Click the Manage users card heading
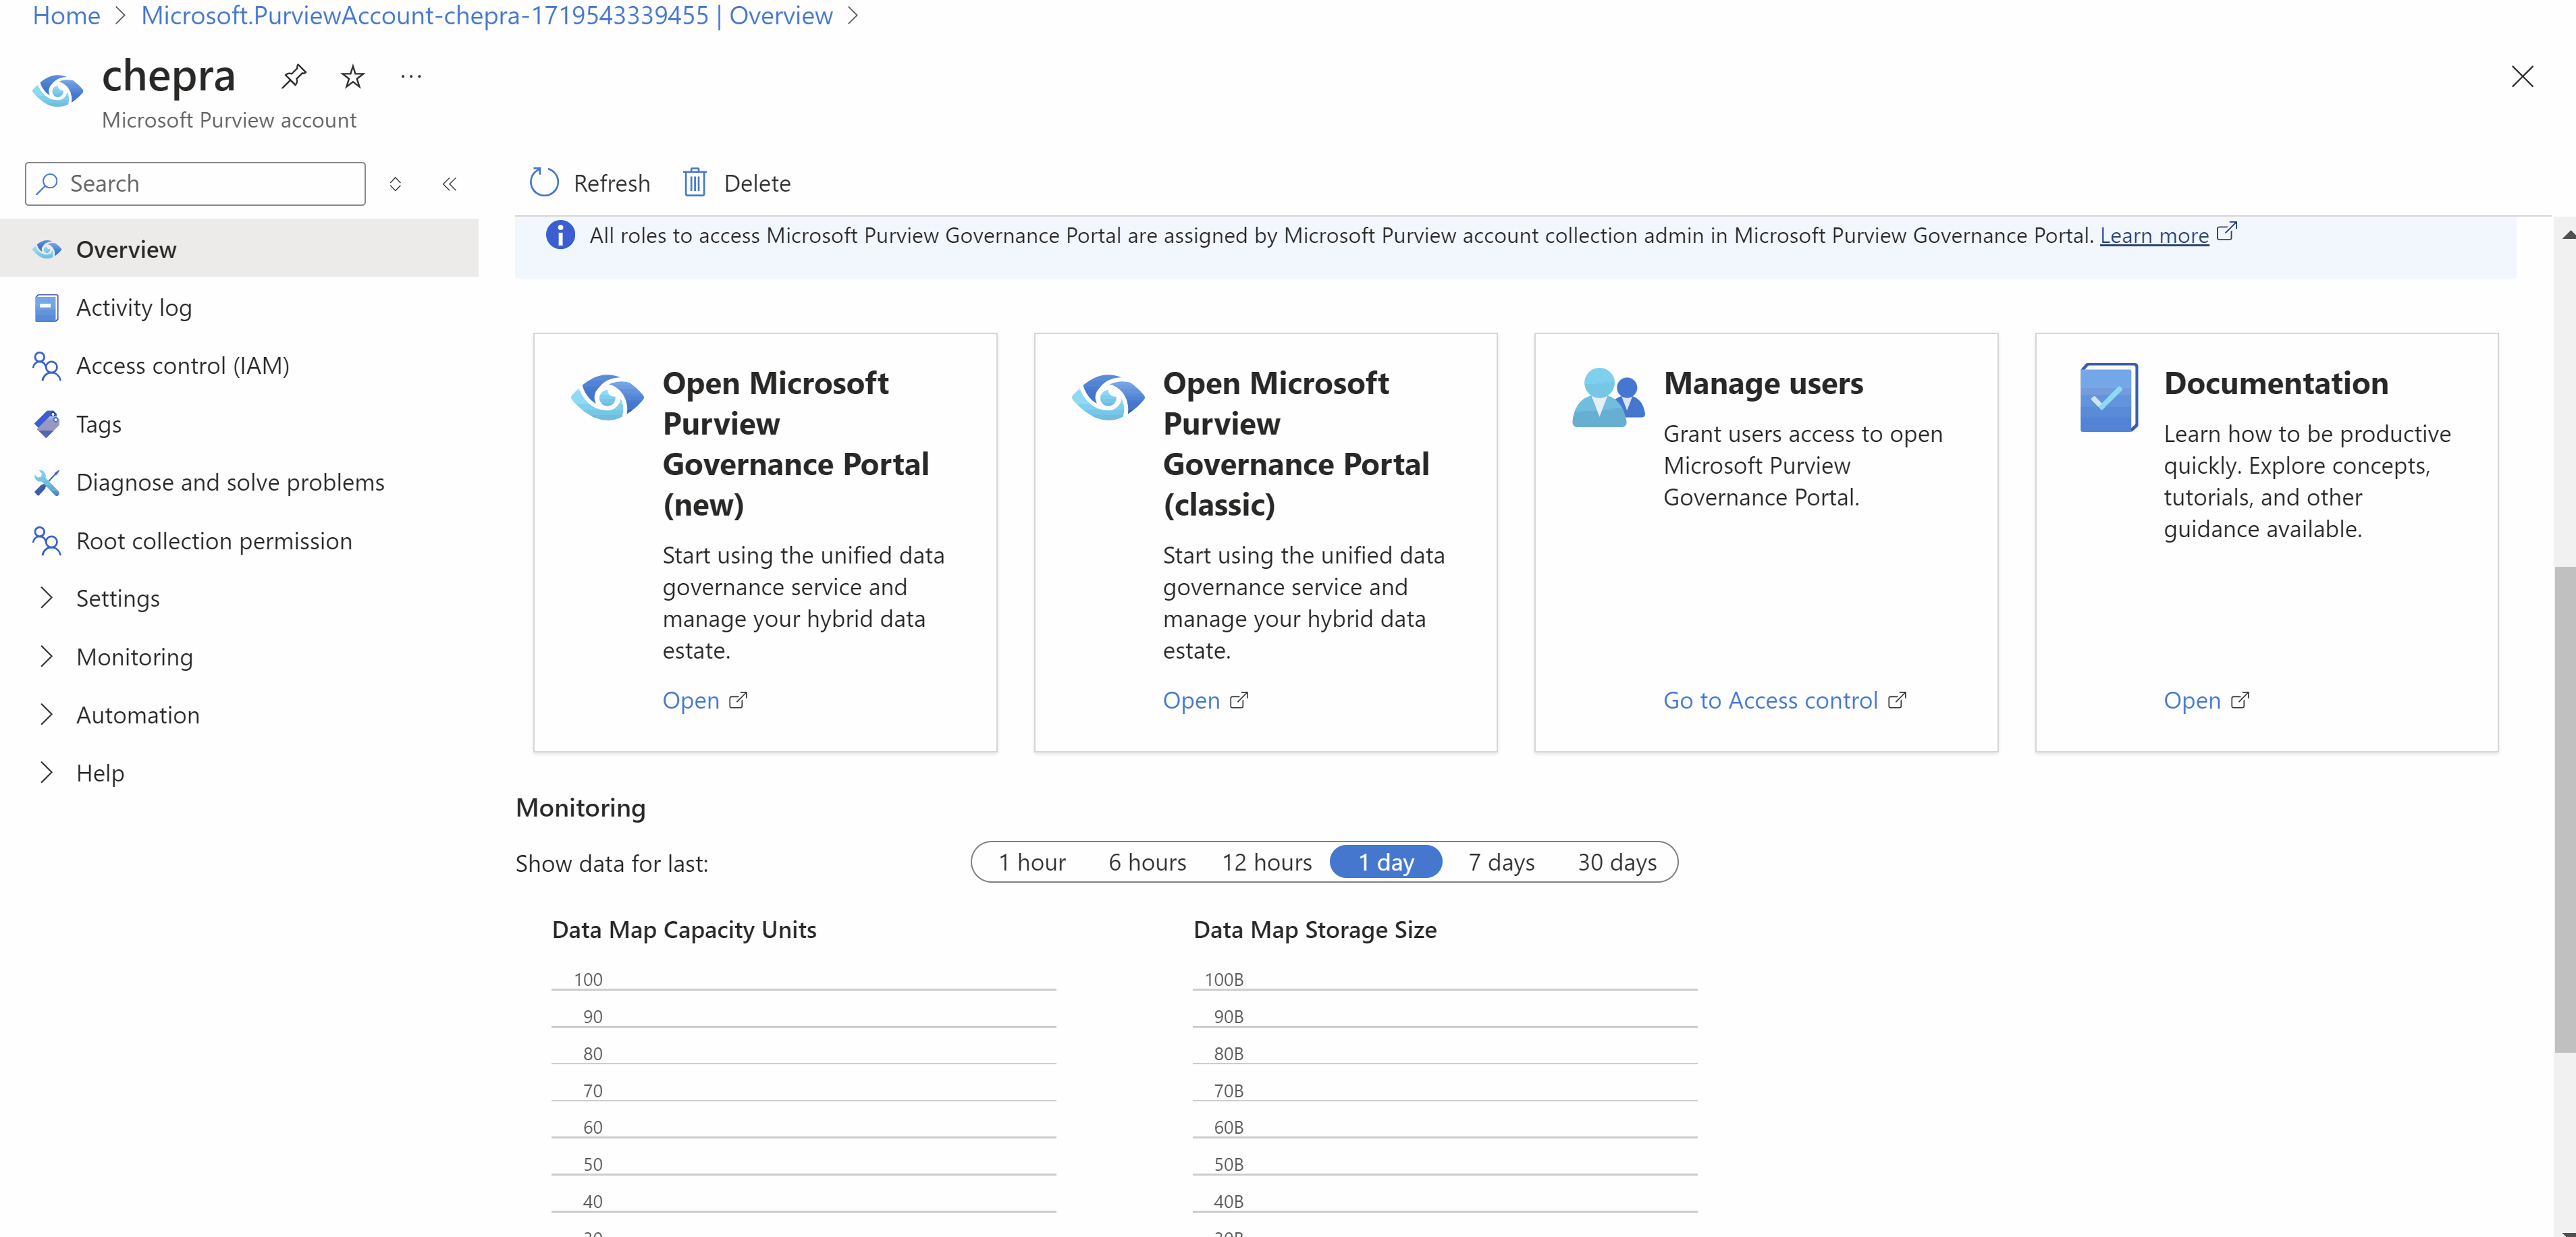Viewport: 2576px width, 1237px height. pos(1763,384)
